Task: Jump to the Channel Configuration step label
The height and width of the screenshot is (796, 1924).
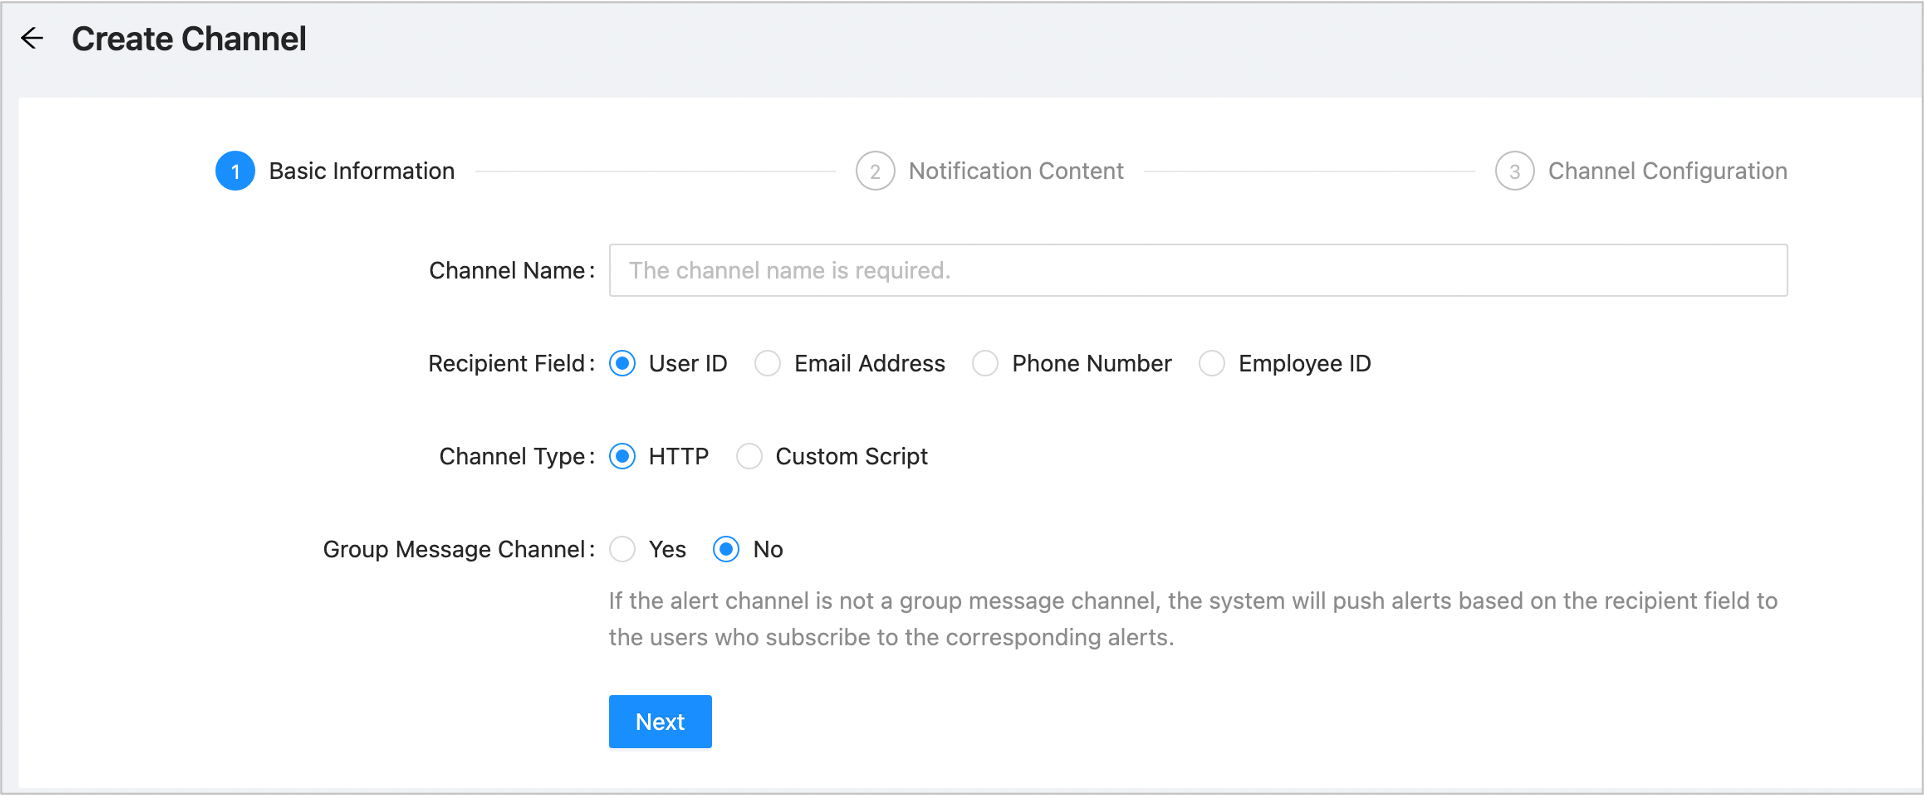Action: coord(1667,171)
